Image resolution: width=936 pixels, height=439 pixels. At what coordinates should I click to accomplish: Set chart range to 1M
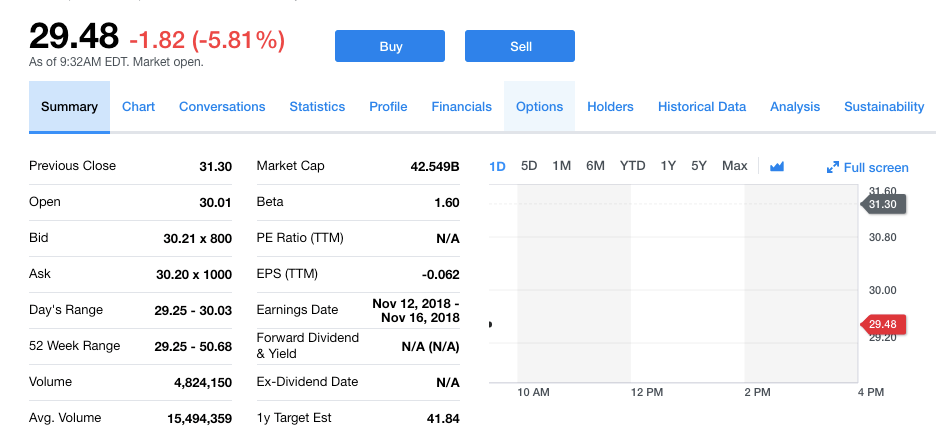561,166
